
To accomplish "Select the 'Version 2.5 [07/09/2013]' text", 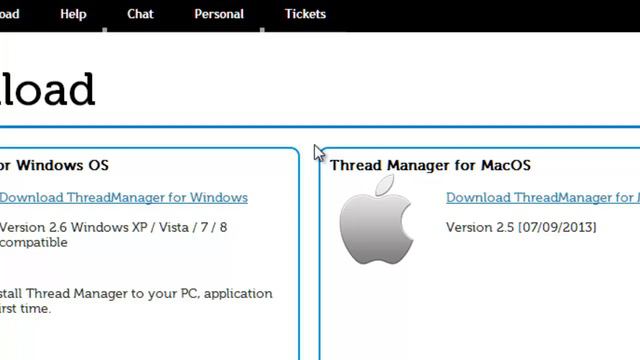I will point(521,227).
